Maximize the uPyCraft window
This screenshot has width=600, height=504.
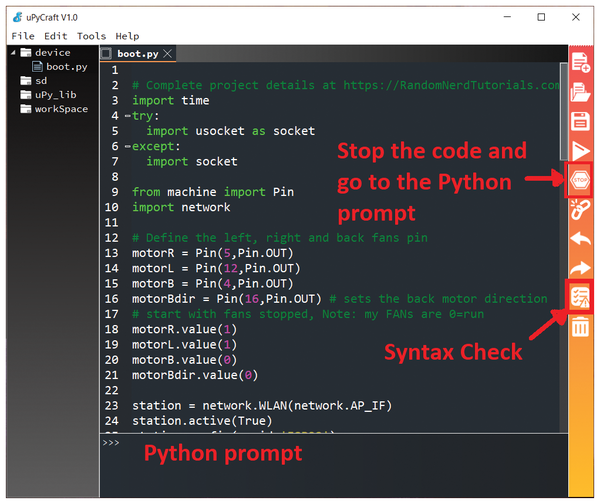(x=541, y=17)
